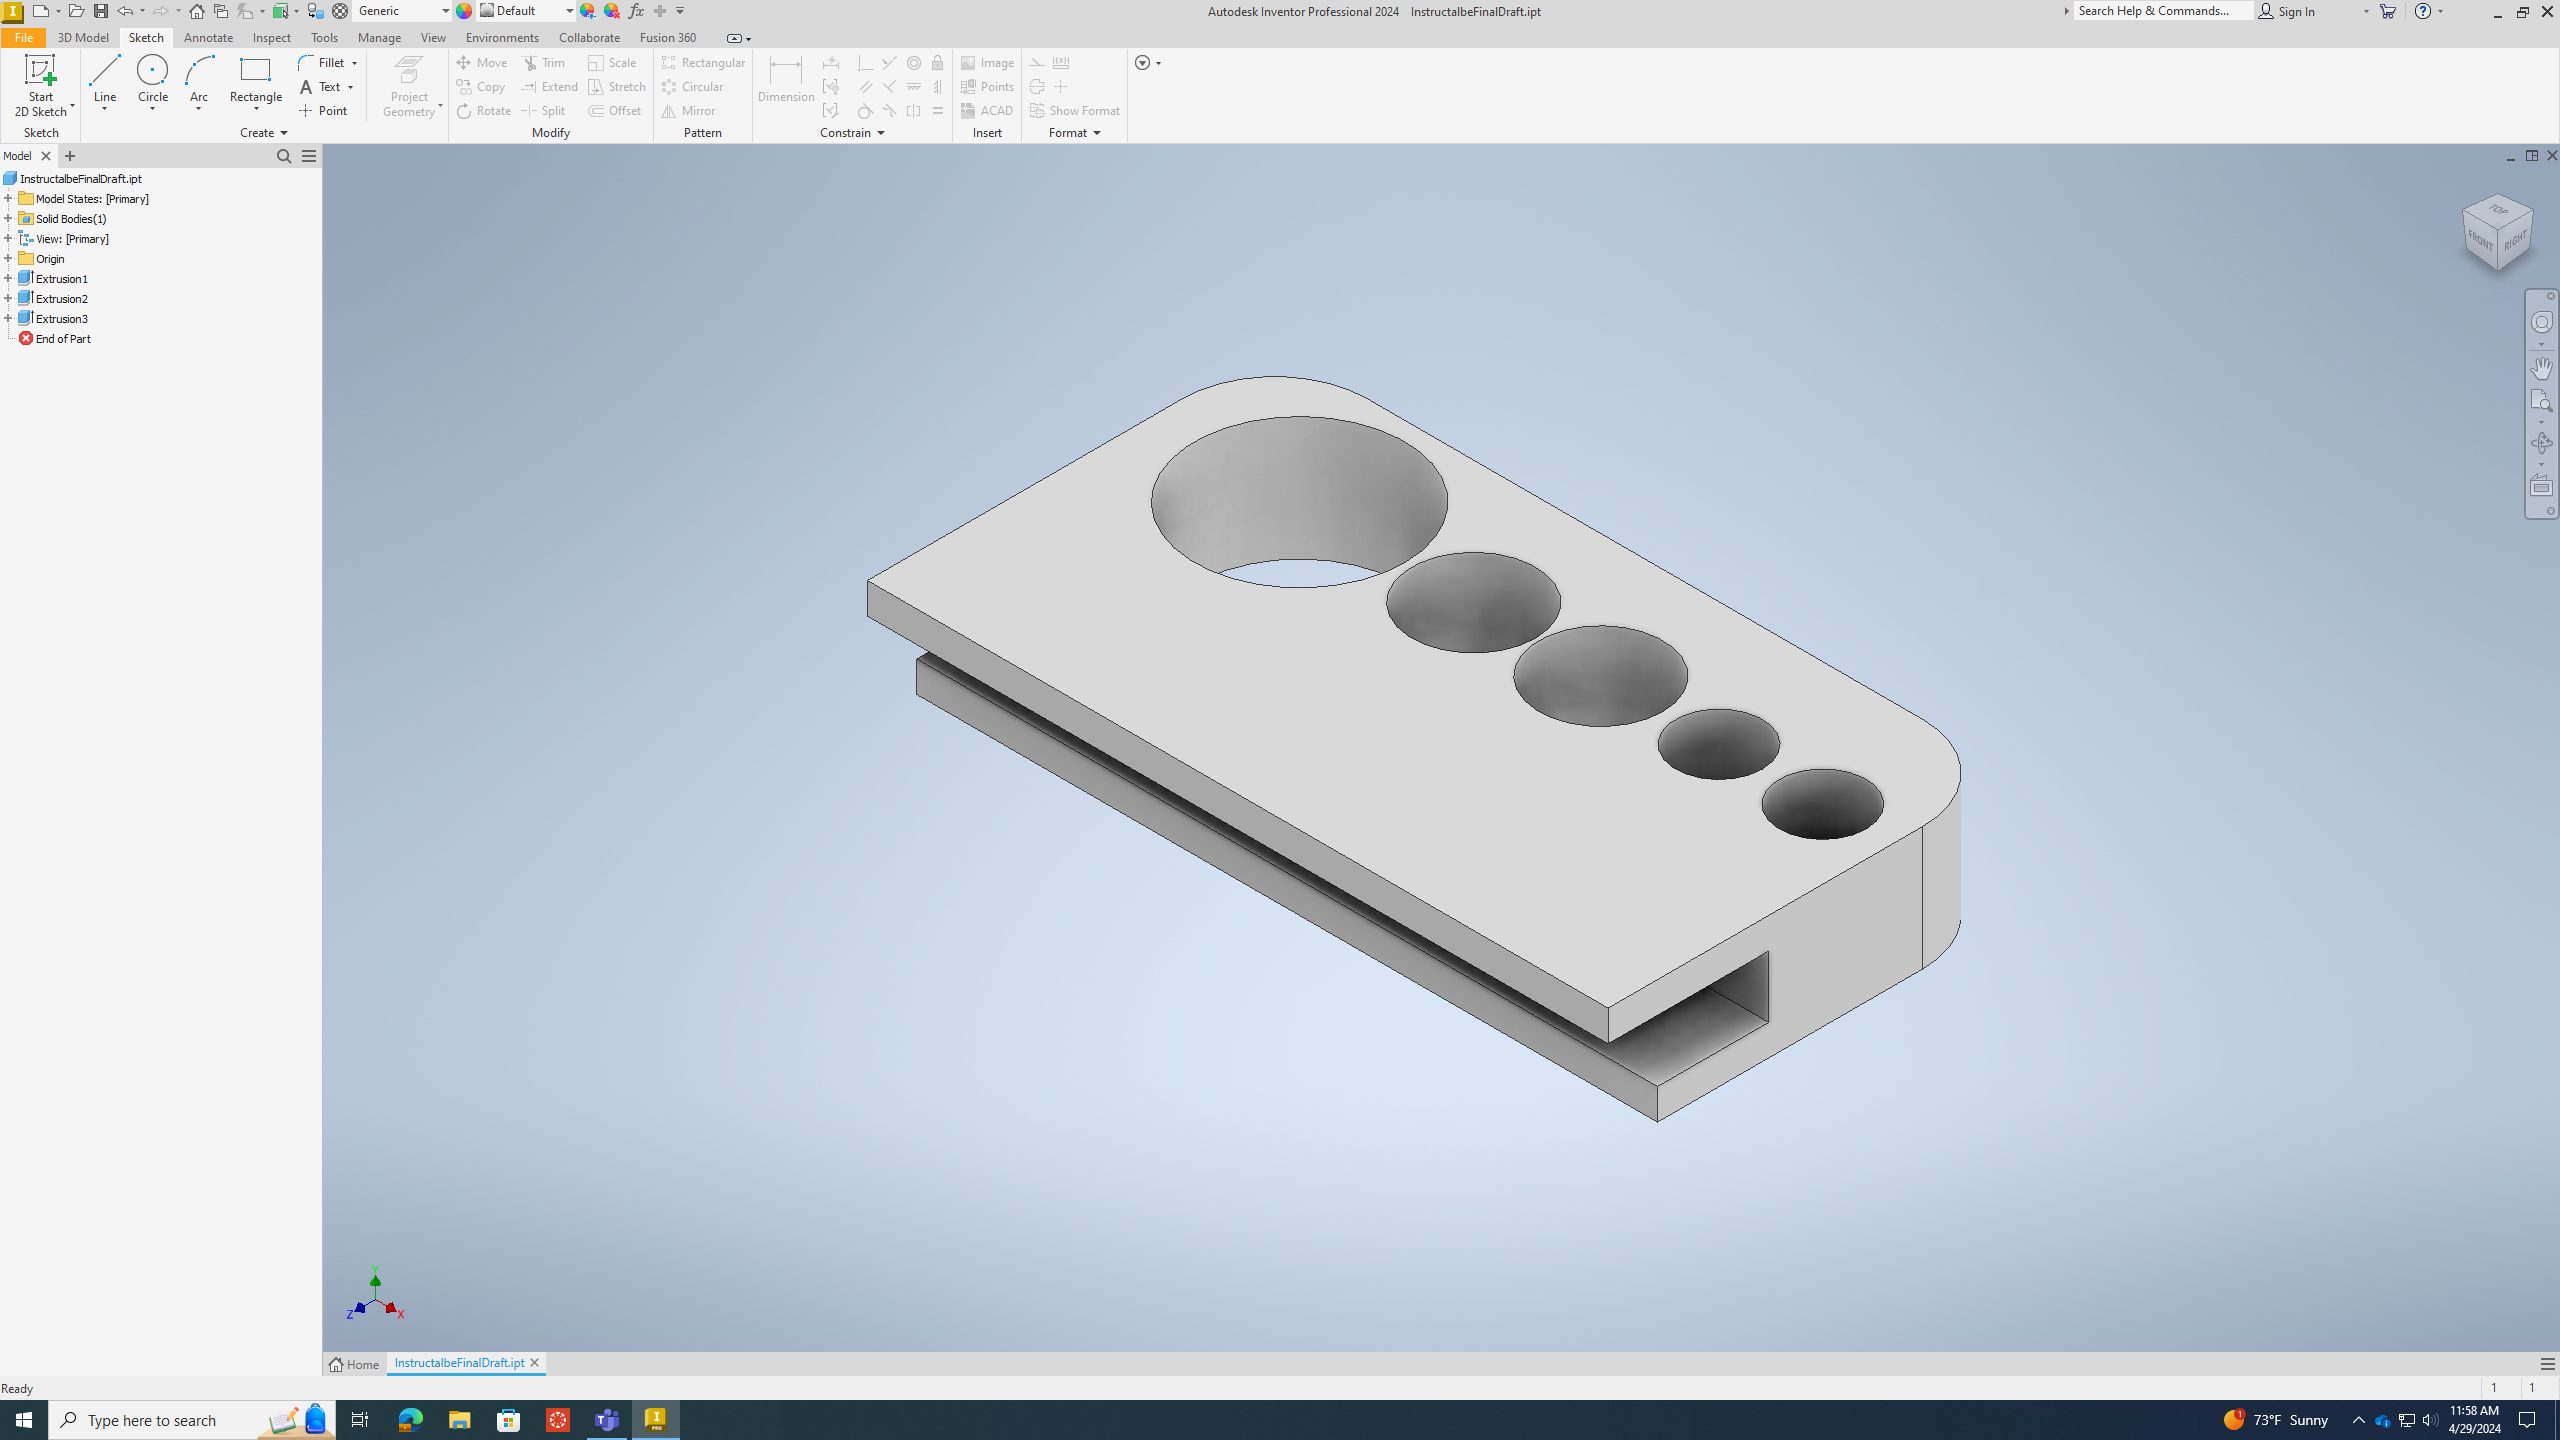Activate the Orbit tool in navigation bar
This screenshot has width=2560, height=1440.
(x=2541, y=443)
